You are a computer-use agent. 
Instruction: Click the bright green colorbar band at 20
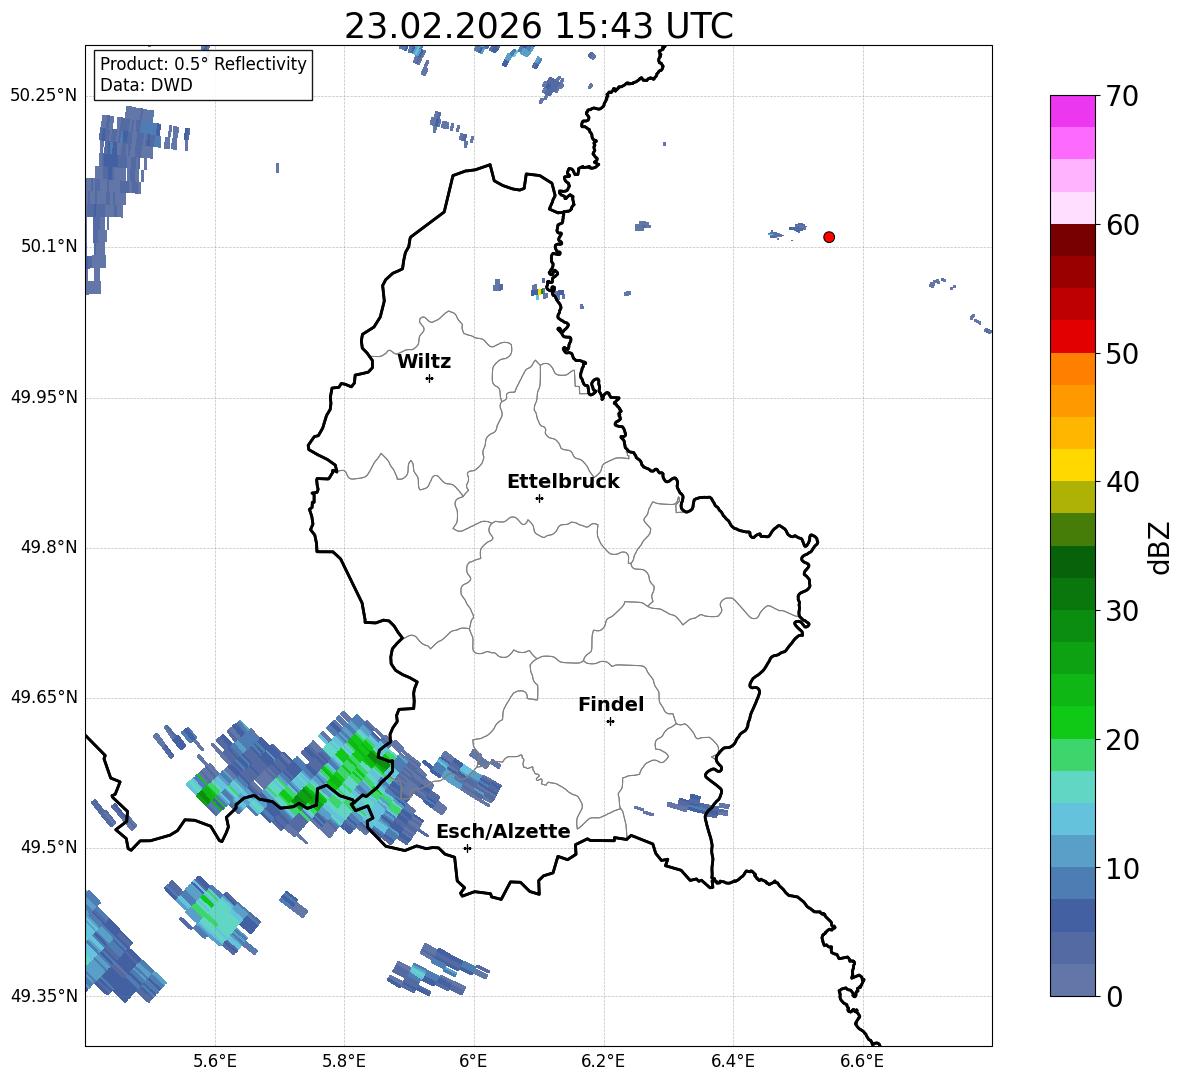[1072, 722]
